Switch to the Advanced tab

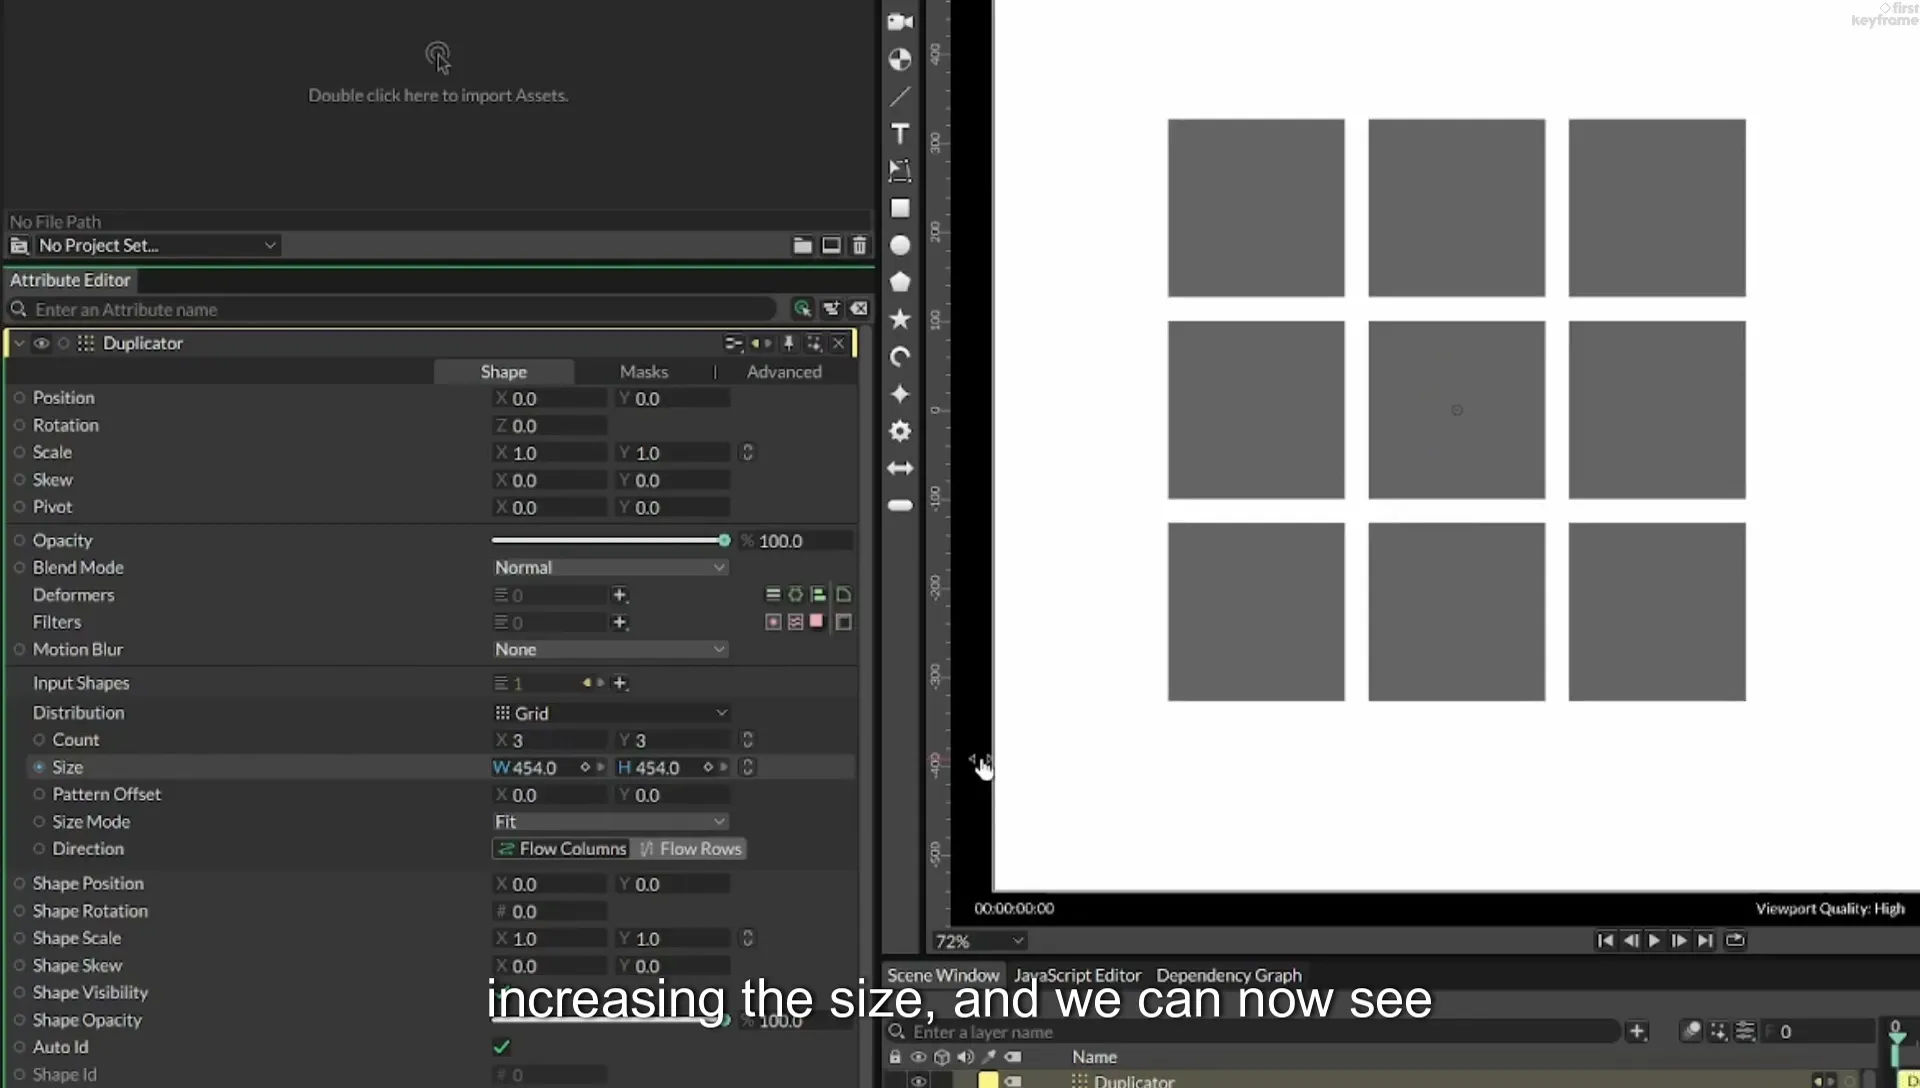coord(784,371)
